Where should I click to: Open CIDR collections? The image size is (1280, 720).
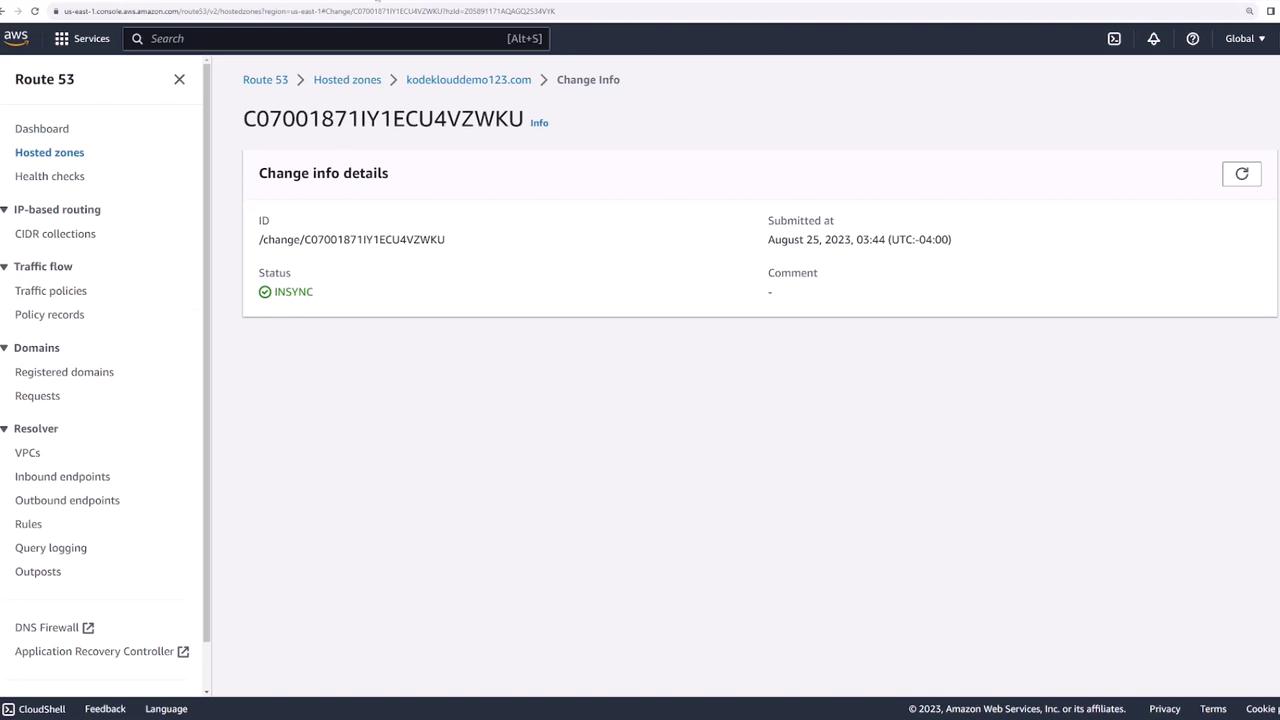click(55, 234)
